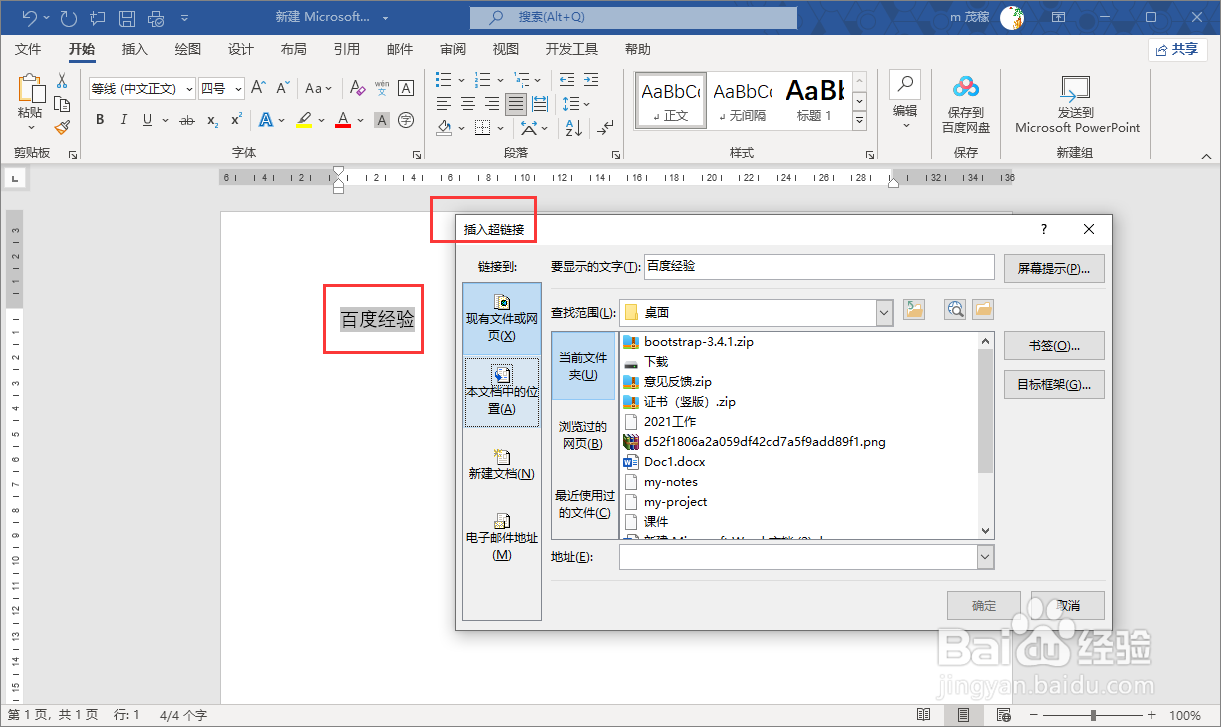Toggle italic formatting
Image resolution: width=1221 pixels, height=727 pixels.
(x=124, y=120)
